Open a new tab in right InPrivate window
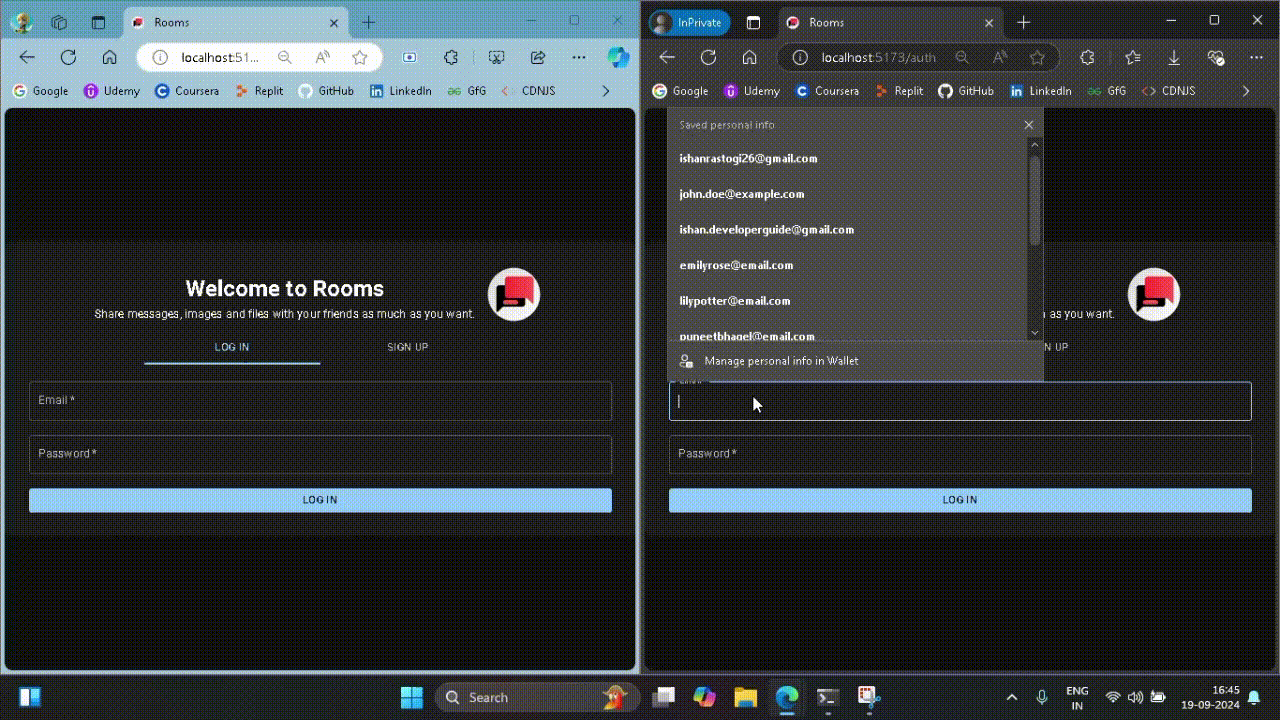Image resolution: width=1280 pixels, height=720 pixels. click(1023, 22)
